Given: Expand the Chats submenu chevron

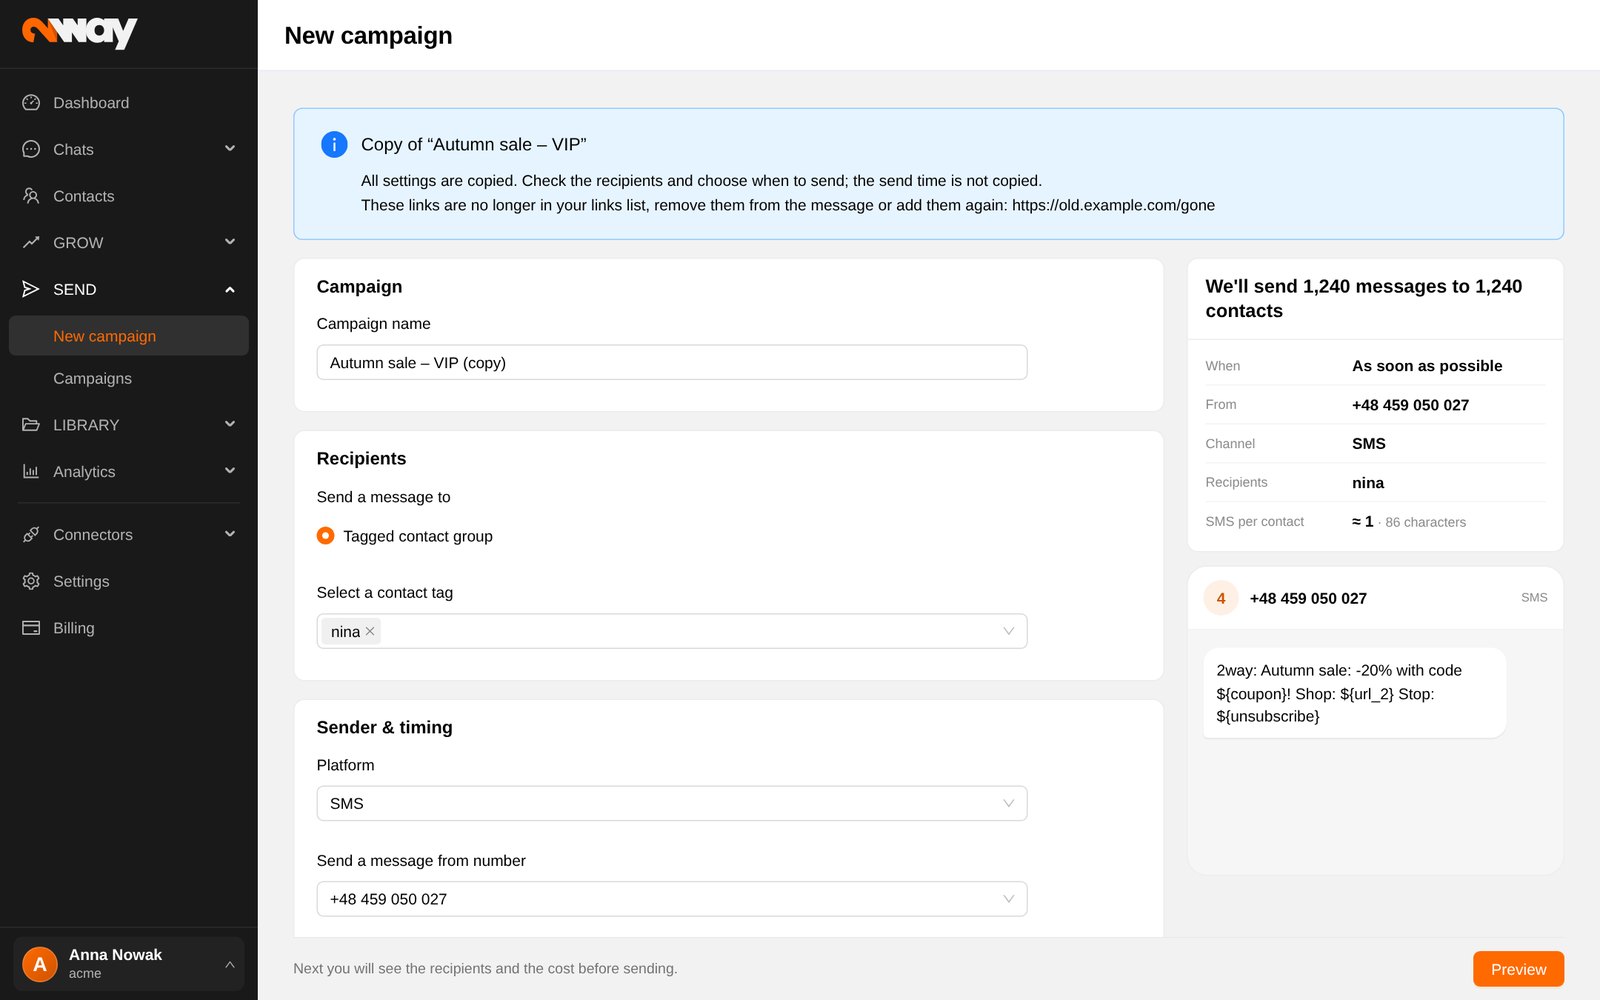Looking at the screenshot, I should [x=230, y=149].
